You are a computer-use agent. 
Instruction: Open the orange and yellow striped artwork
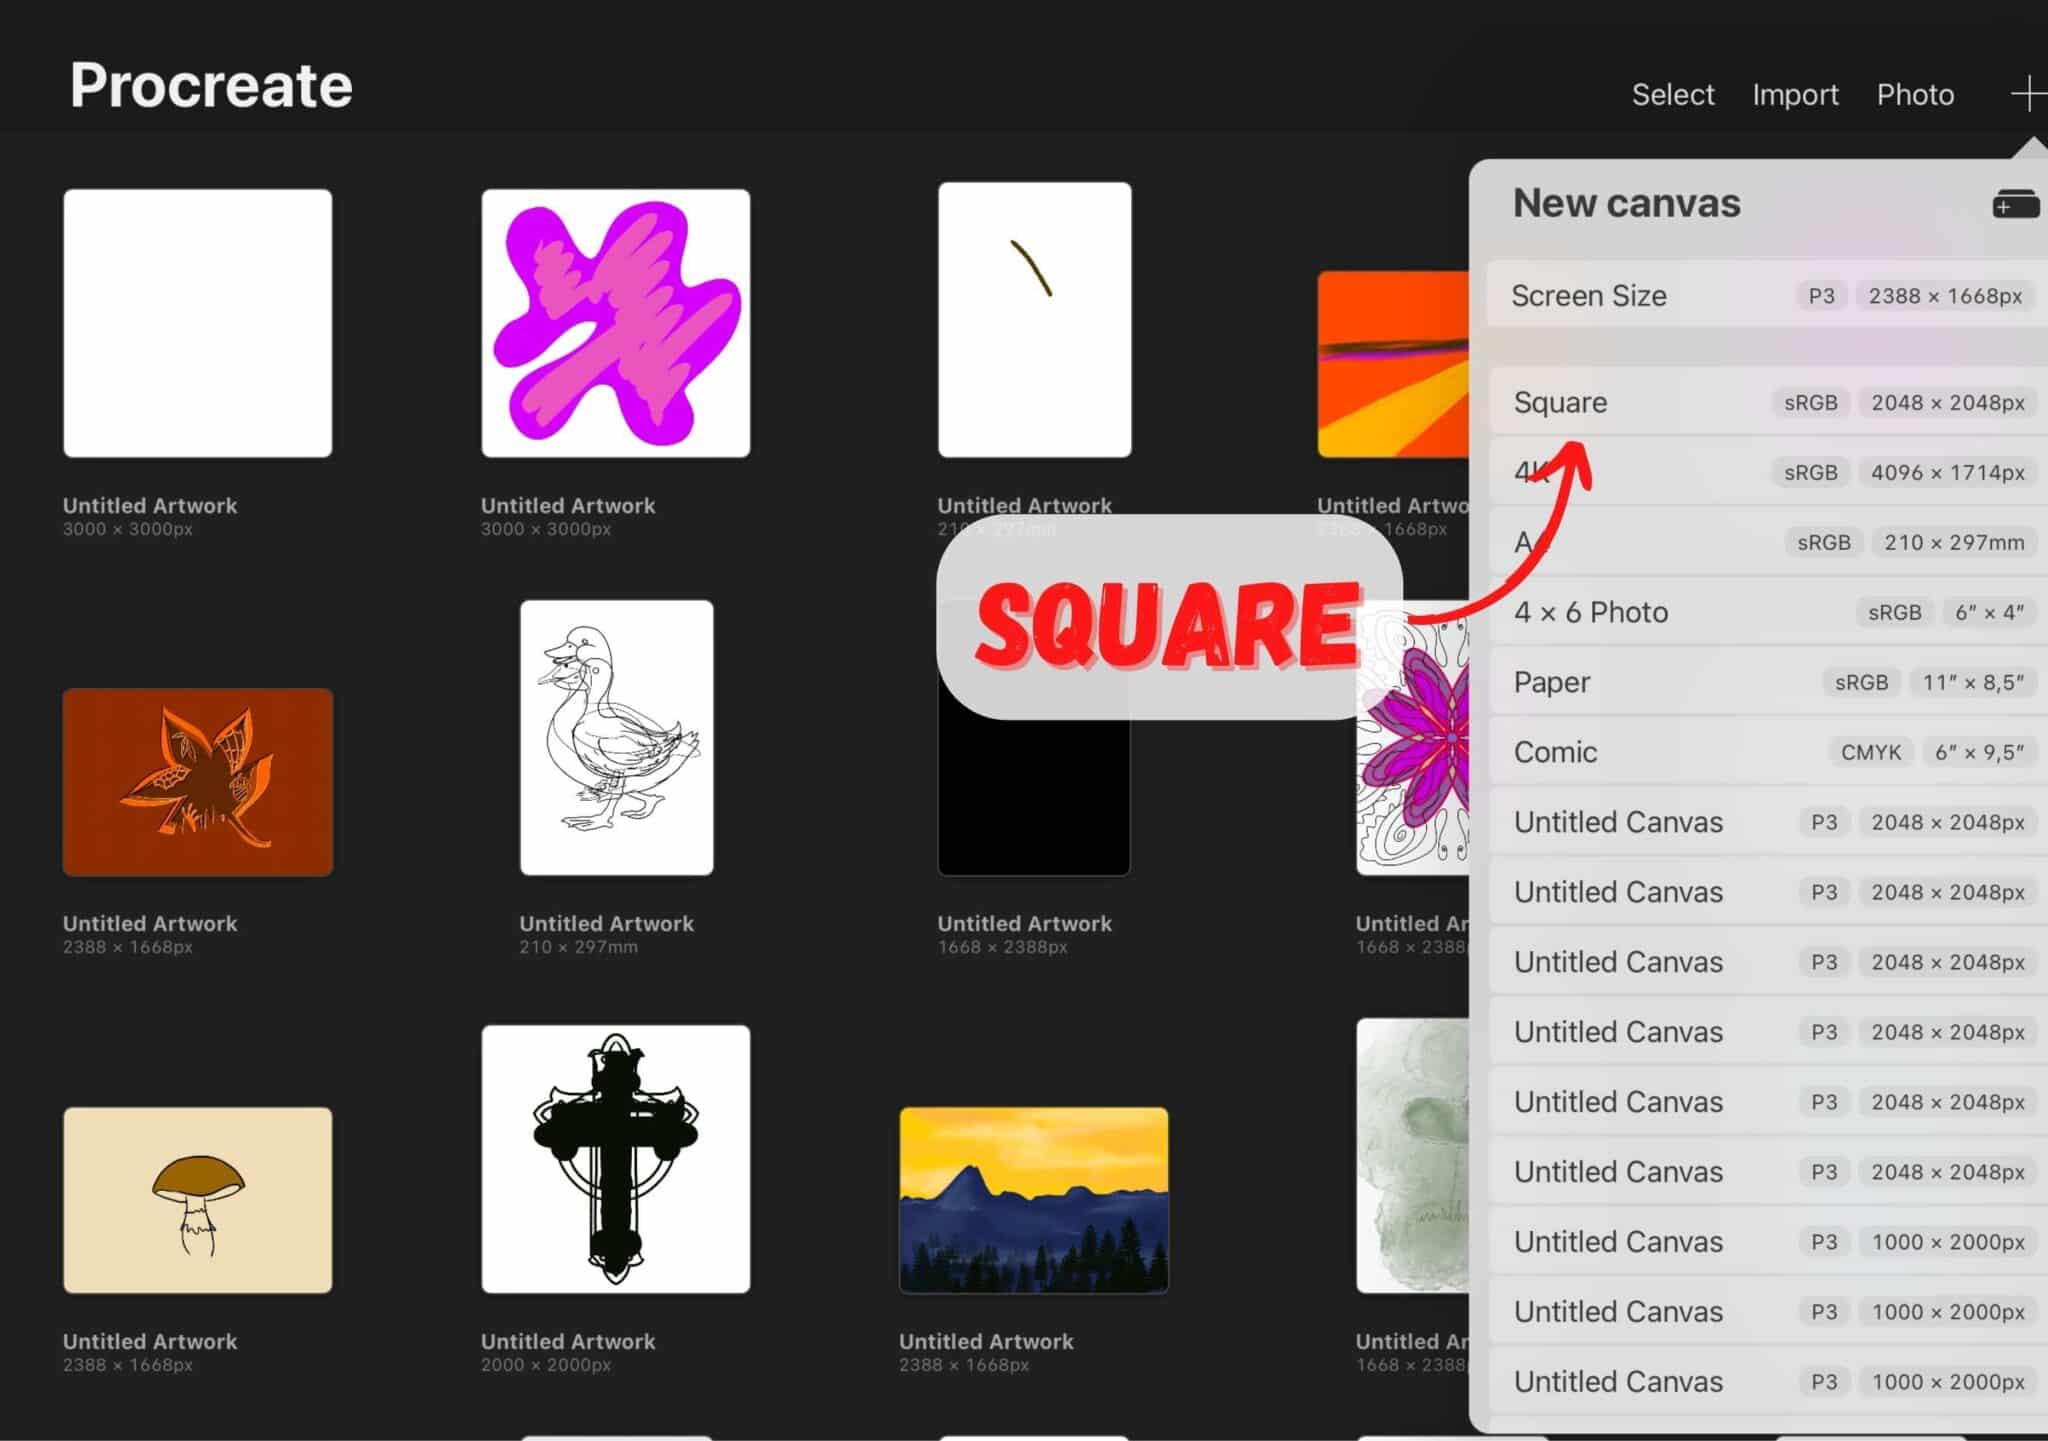click(1393, 364)
